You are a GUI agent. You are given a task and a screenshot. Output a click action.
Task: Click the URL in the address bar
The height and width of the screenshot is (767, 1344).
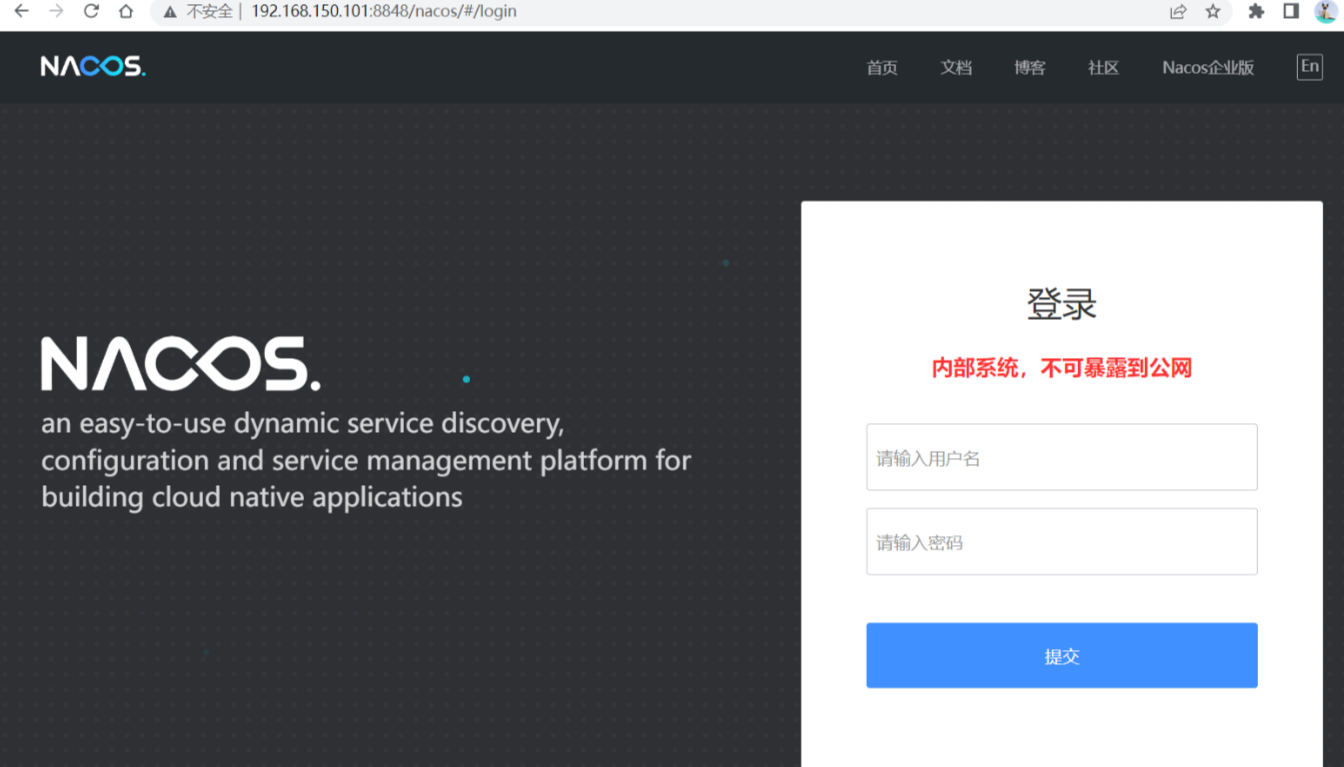pos(384,12)
